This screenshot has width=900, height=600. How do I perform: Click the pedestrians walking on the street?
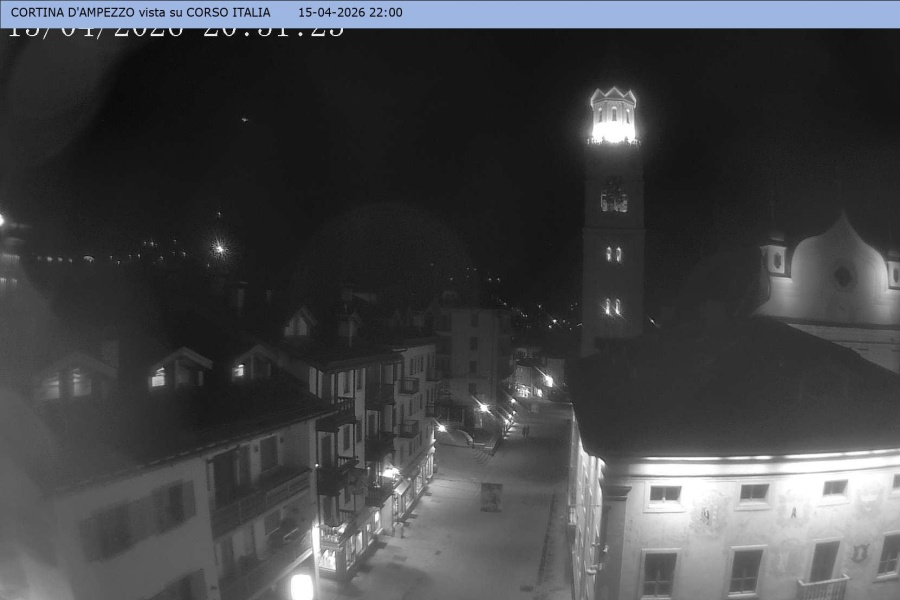click(525, 431)
